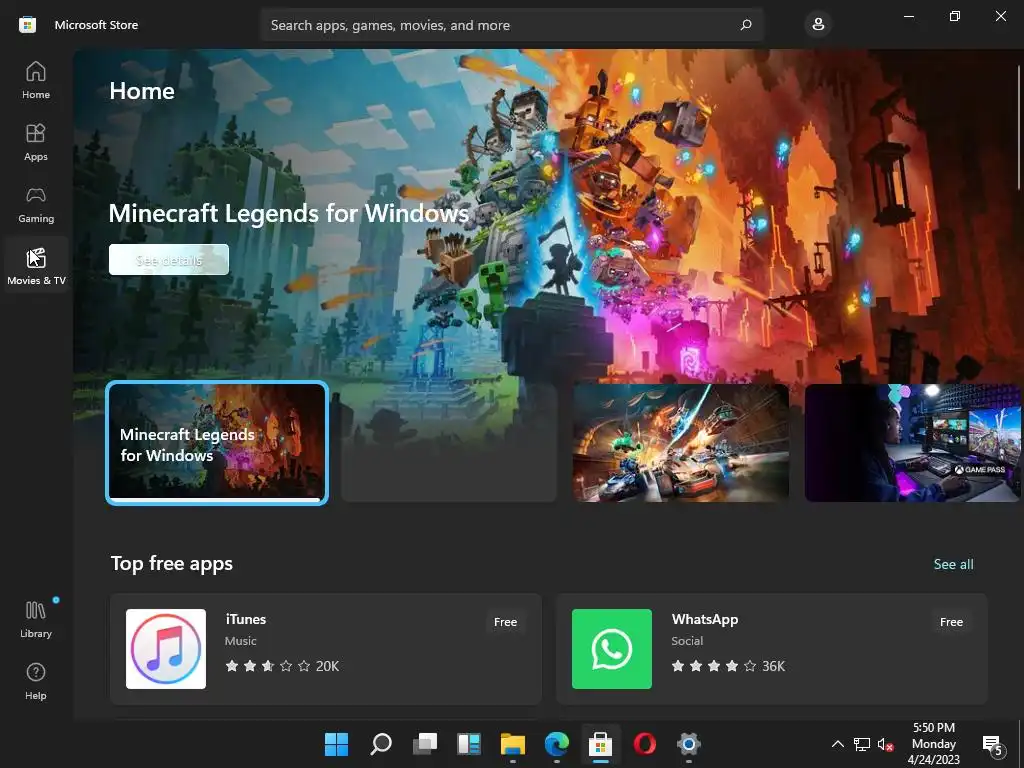
Task: Click the muted volume tray icon
Action: [x=886, y=744]
